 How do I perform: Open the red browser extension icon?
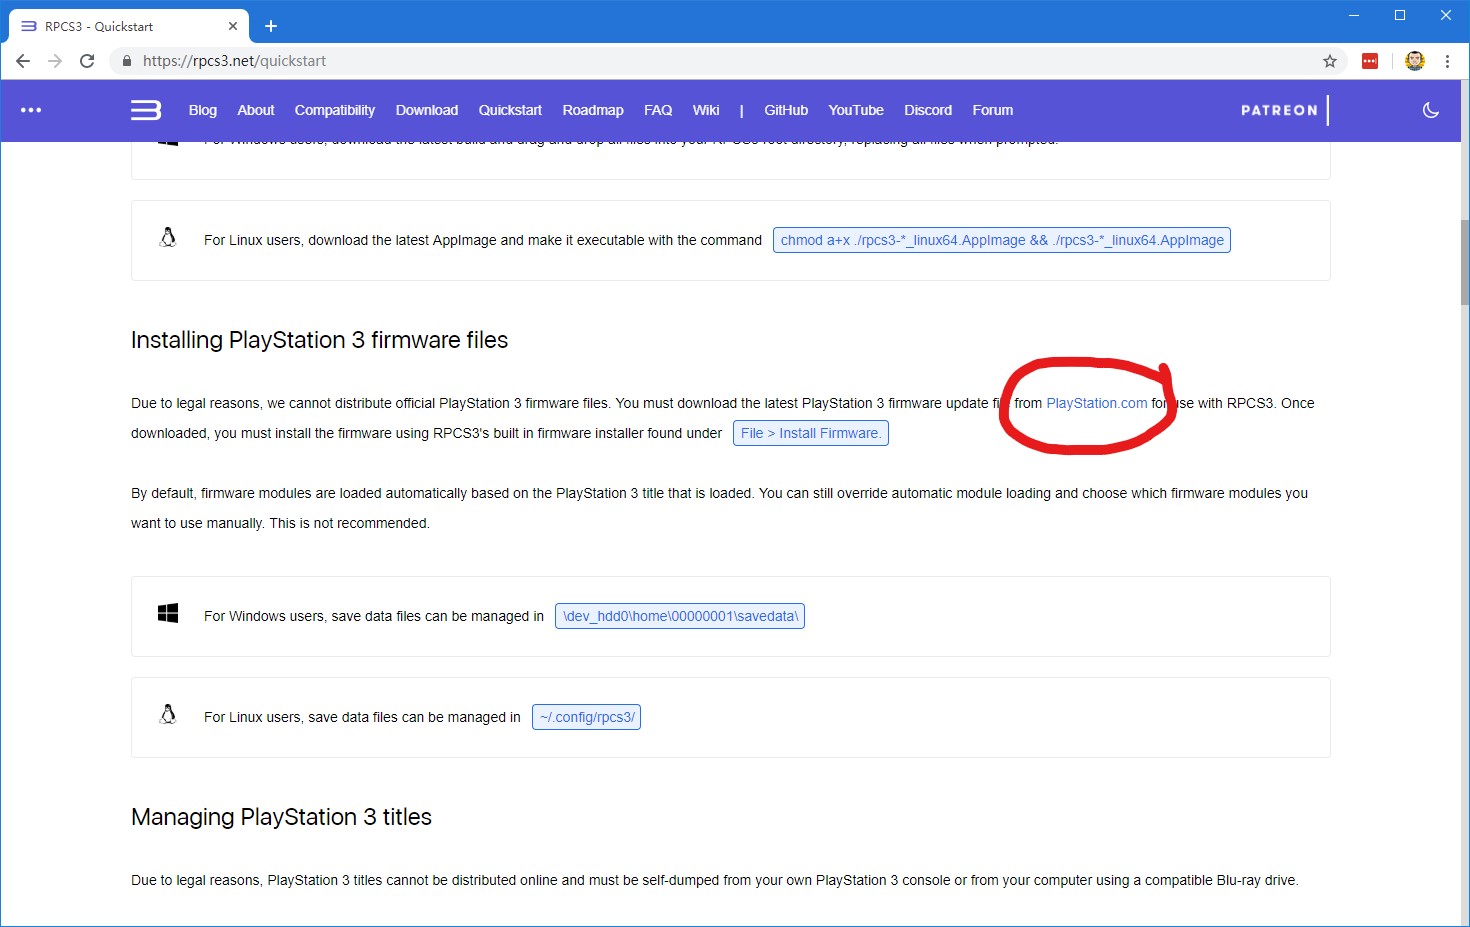click(1370, 61)
